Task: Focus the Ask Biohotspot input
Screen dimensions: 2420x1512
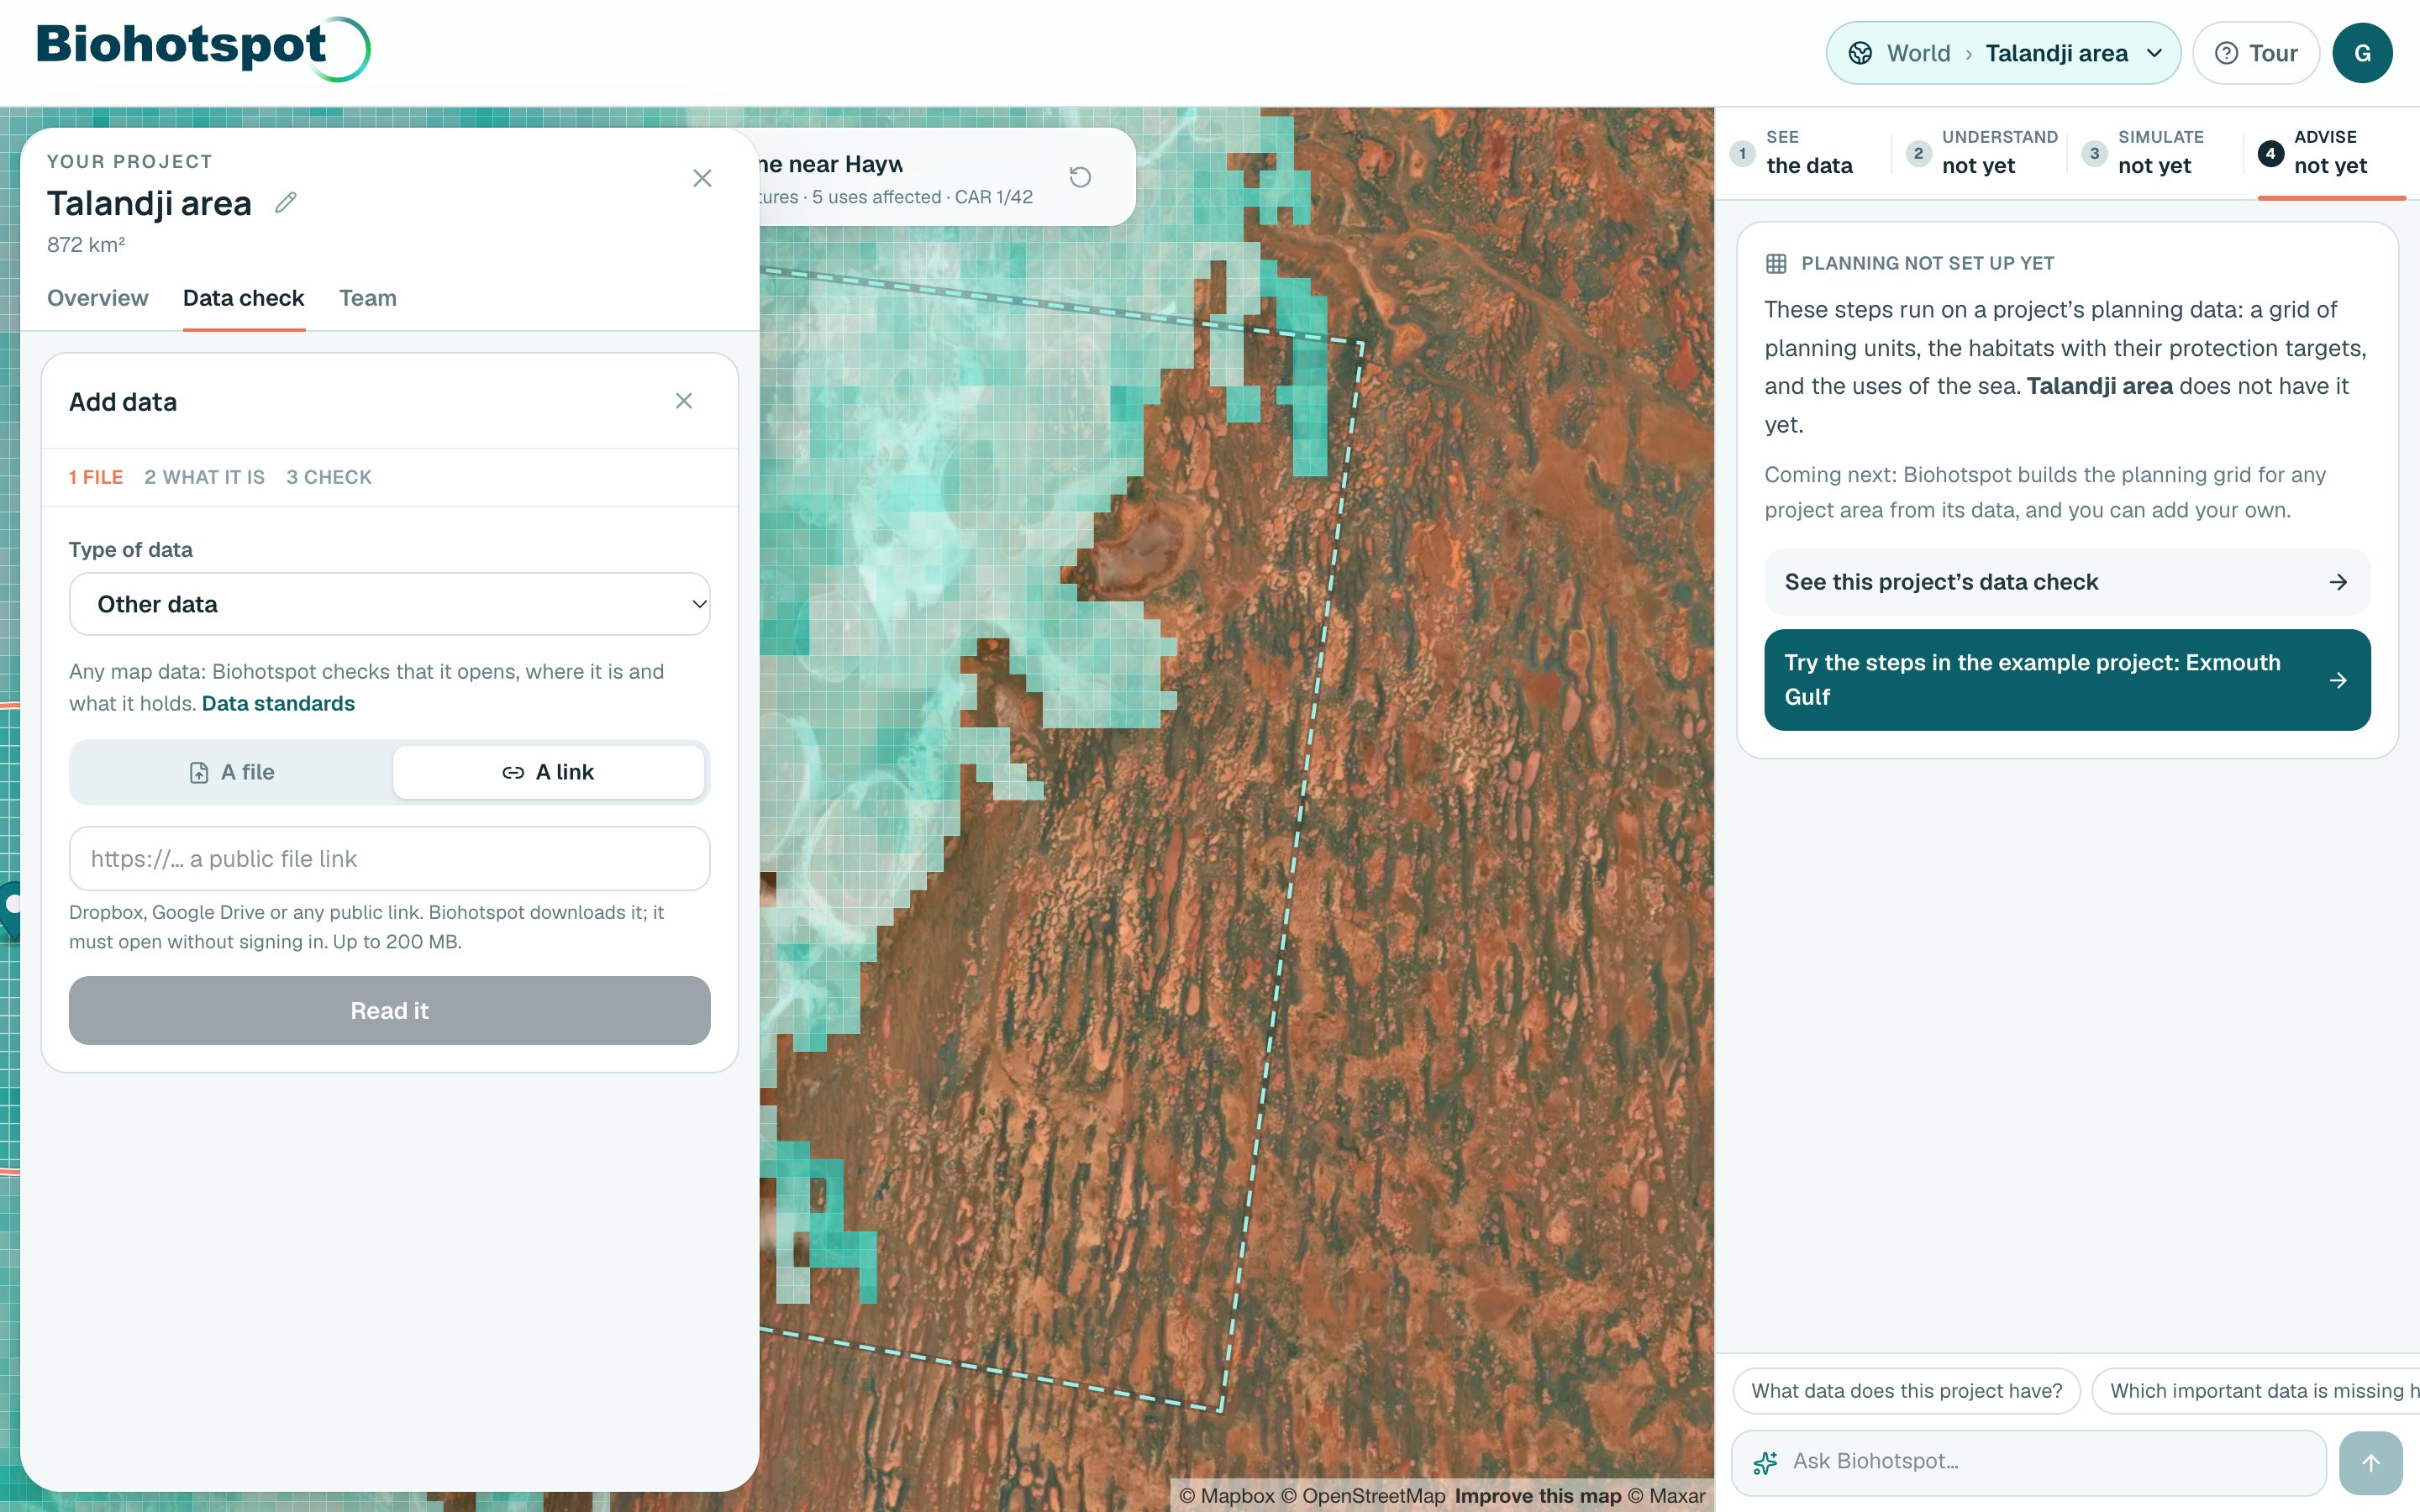Action: [x=2029, y=1462]
